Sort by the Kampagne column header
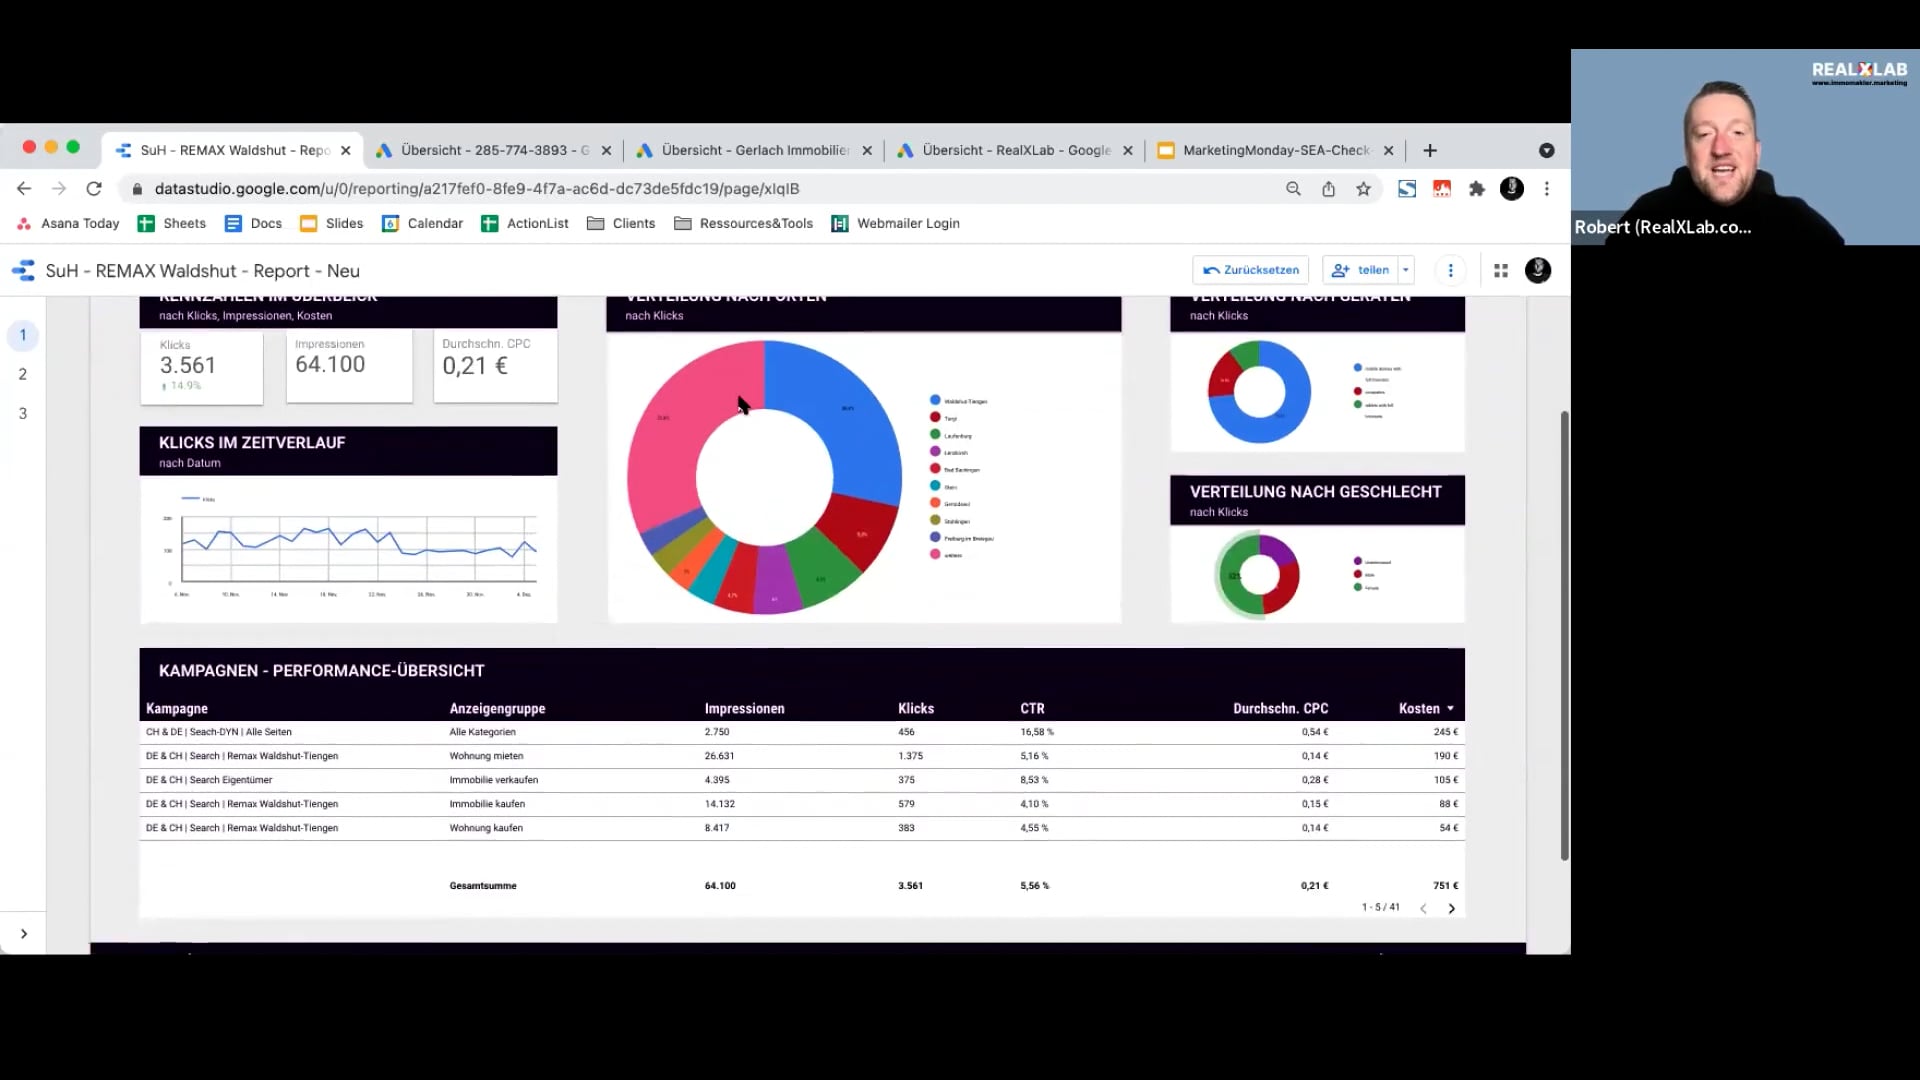This screenshot has width=1920, height=1080. [177, 708]
